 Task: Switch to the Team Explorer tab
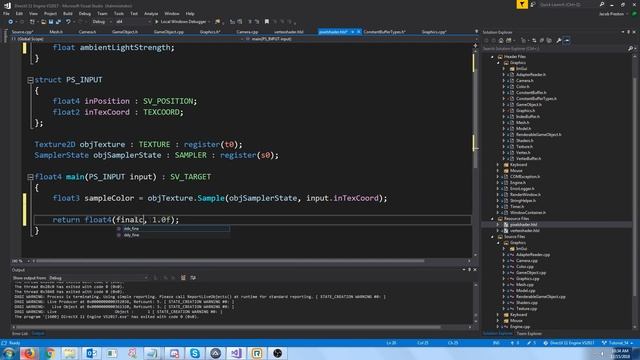529,334
